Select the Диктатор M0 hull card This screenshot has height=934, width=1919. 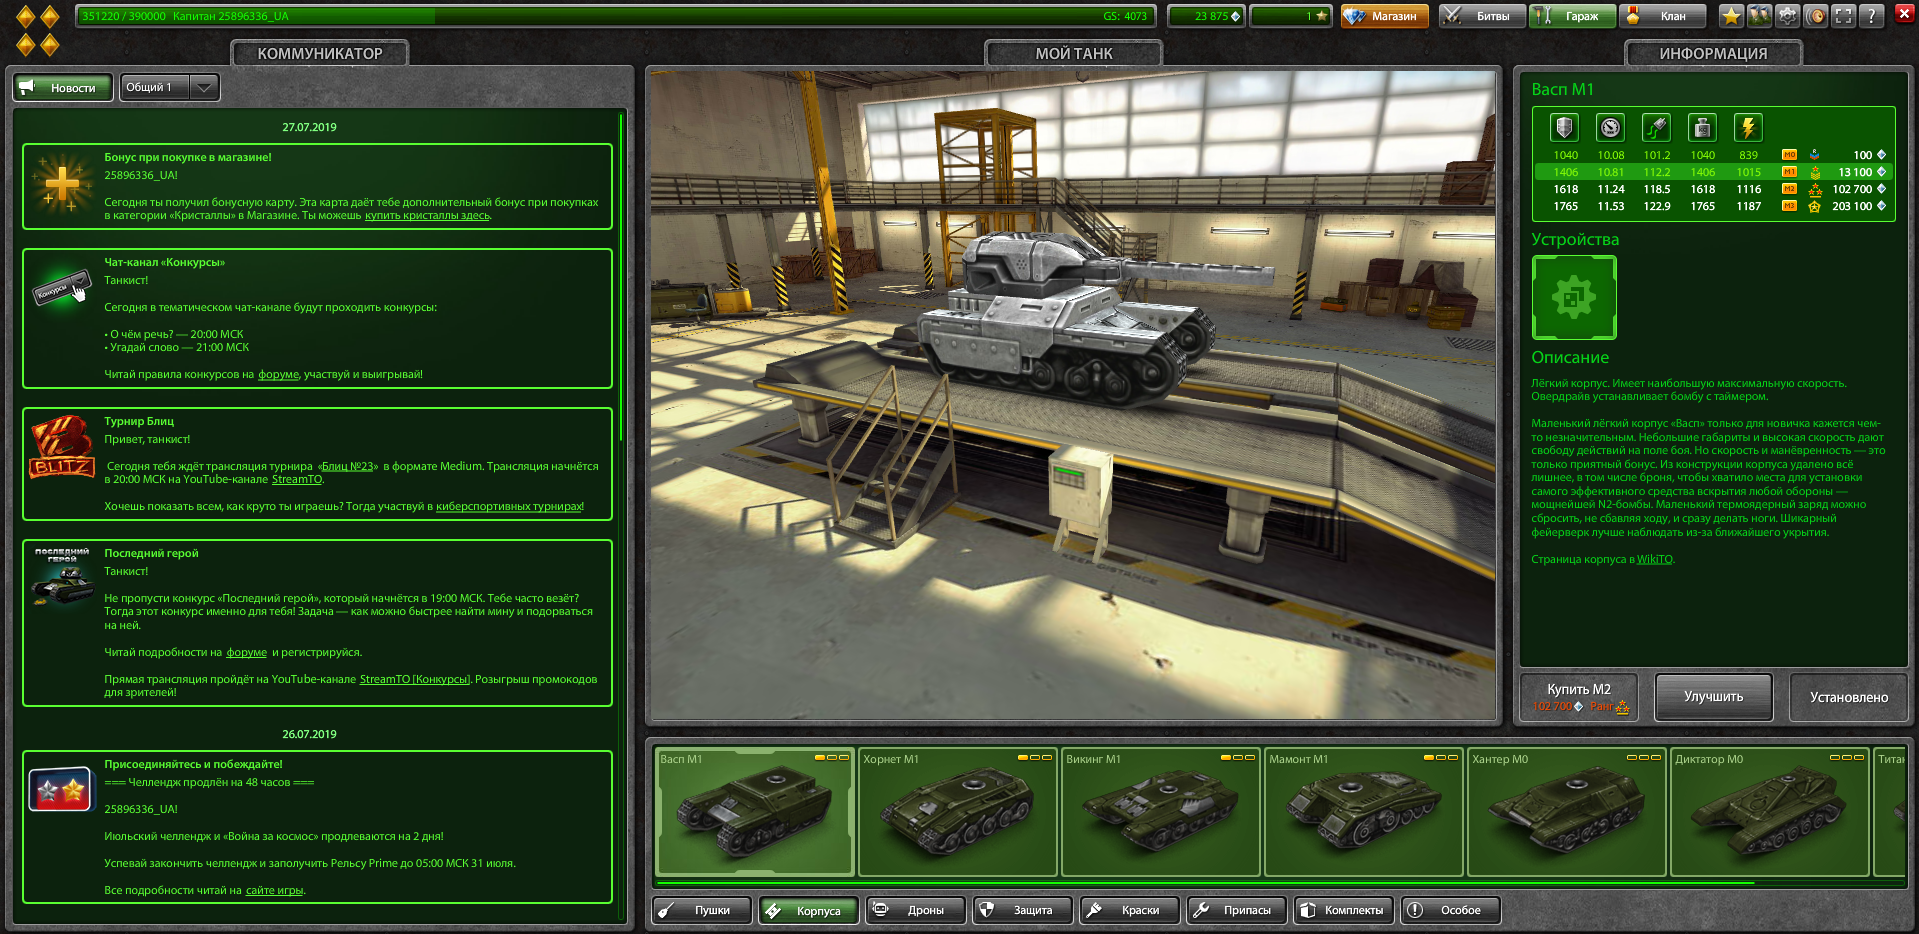pos(1770,812)
